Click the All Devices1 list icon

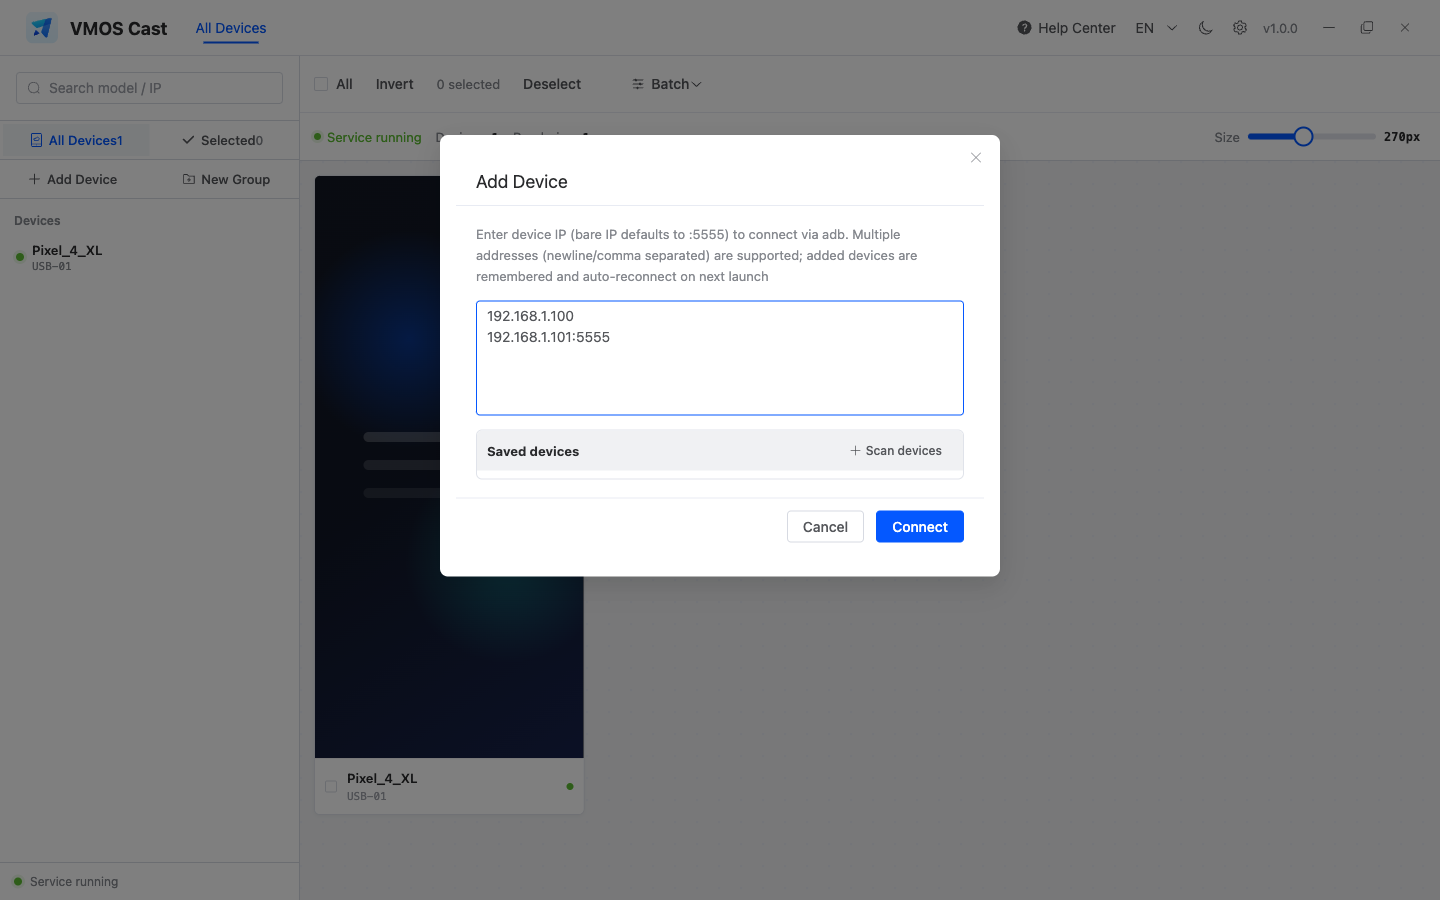[x=36, y=140]
